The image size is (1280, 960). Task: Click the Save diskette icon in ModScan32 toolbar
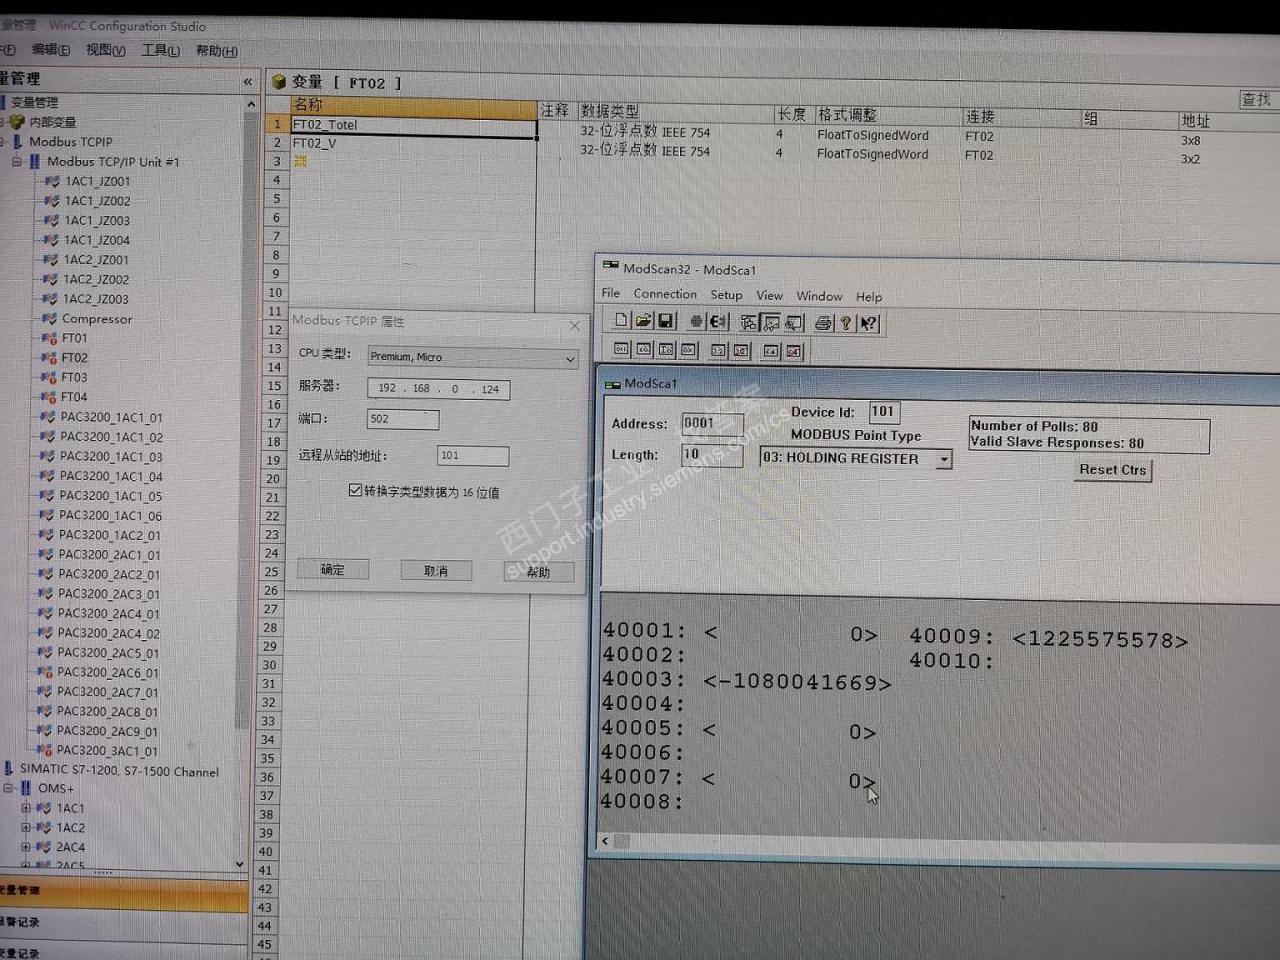[x=666, y=321]
